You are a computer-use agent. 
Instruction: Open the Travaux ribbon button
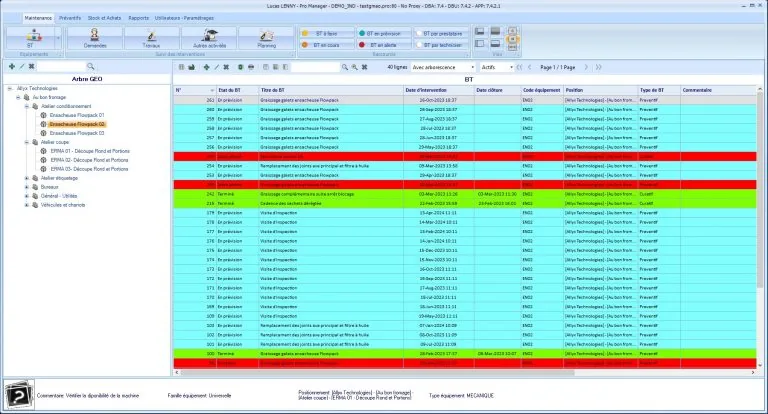pyautogui.click(x=151, y=38)
